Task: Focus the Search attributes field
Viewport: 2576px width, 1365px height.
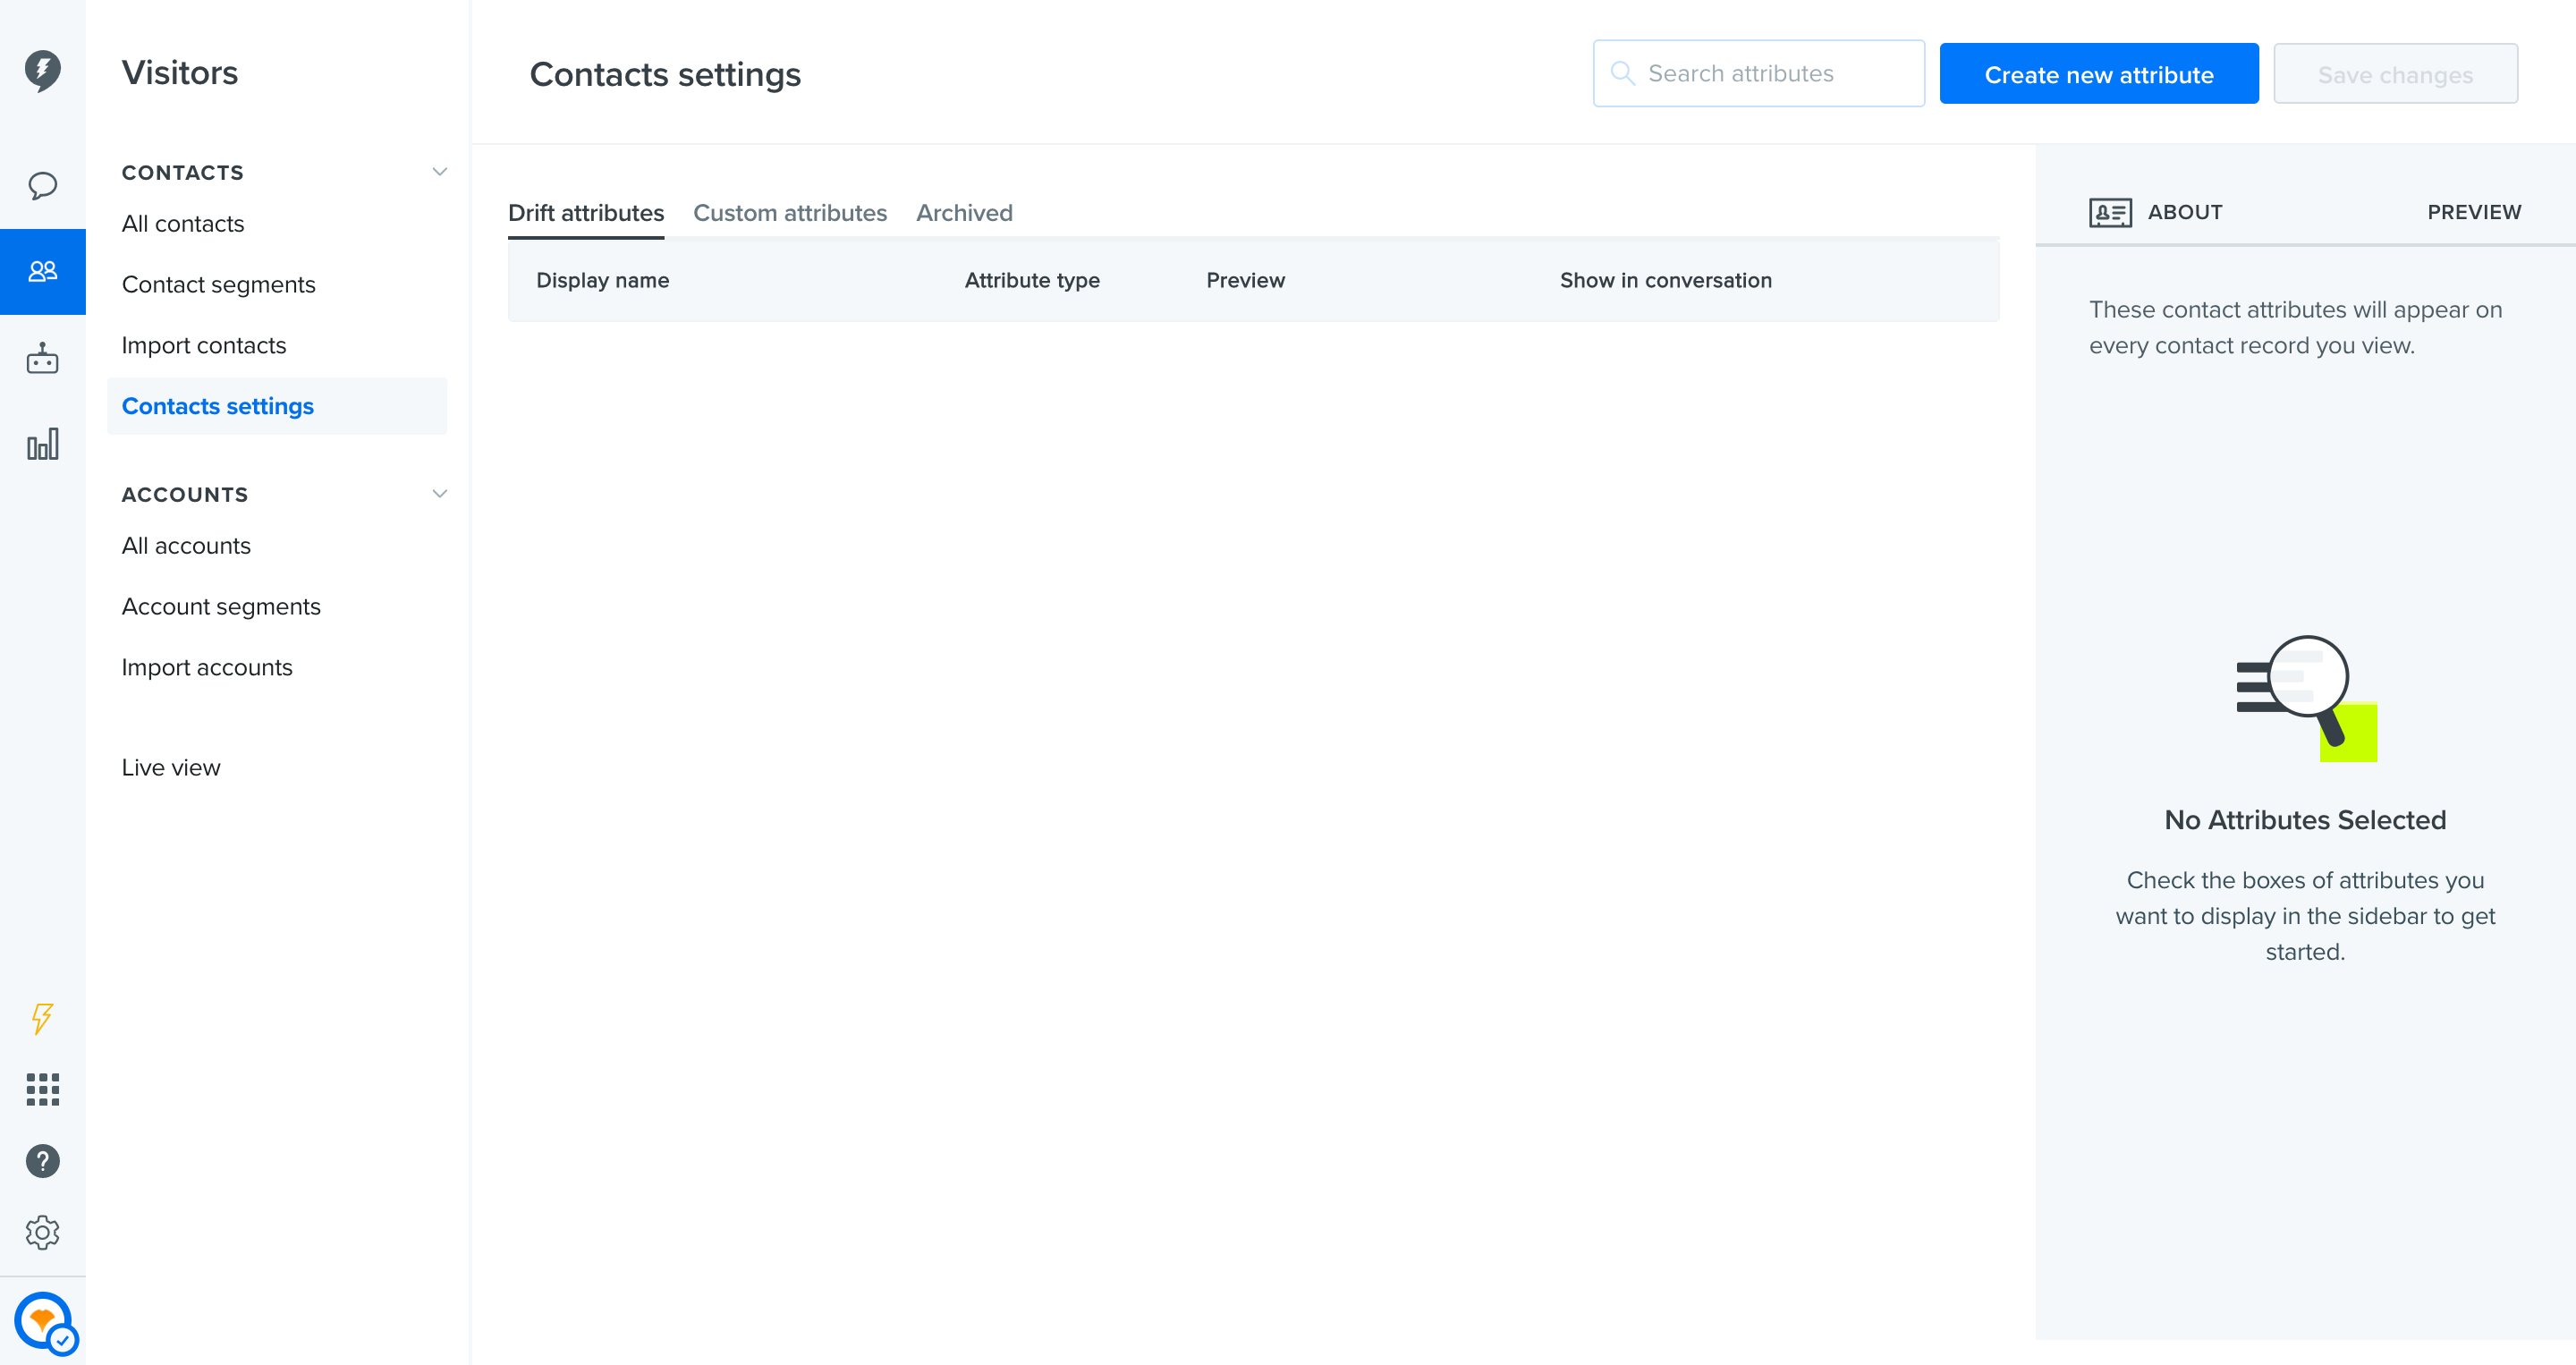Action: click(x=1758, y=73)
